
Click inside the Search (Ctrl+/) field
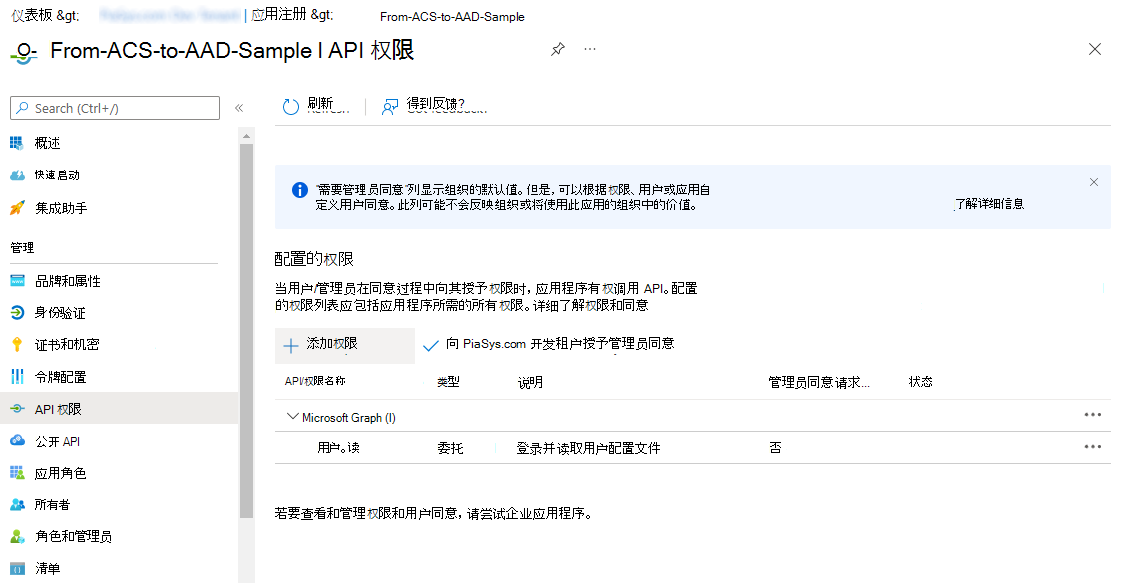pos(115,107)
